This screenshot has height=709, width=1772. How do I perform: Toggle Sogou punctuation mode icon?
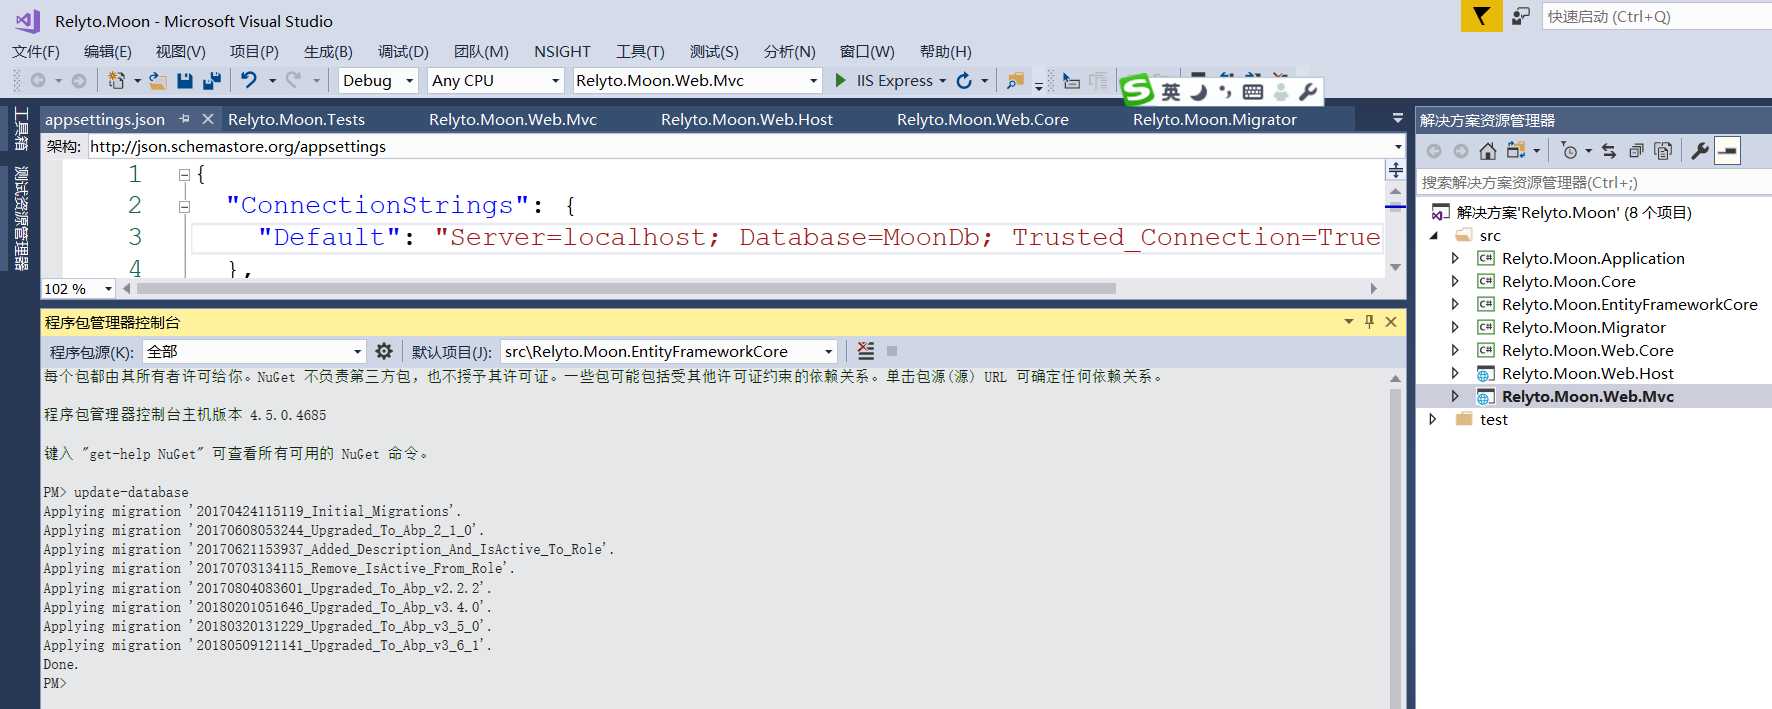1225,92
